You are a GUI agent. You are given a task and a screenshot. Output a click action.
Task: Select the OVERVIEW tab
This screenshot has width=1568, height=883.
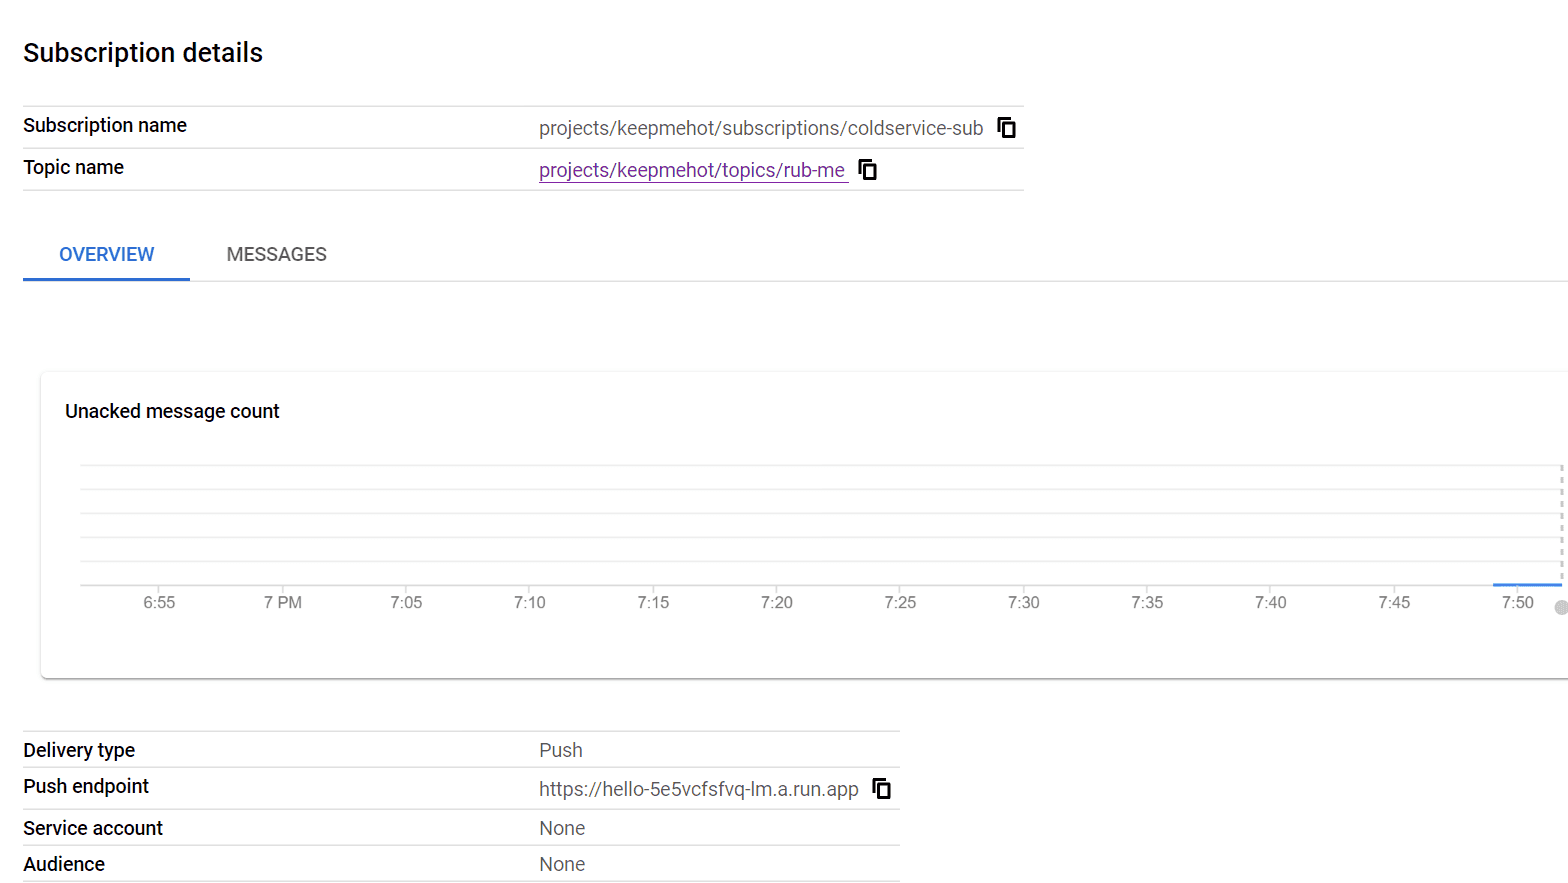pos(106,254)
